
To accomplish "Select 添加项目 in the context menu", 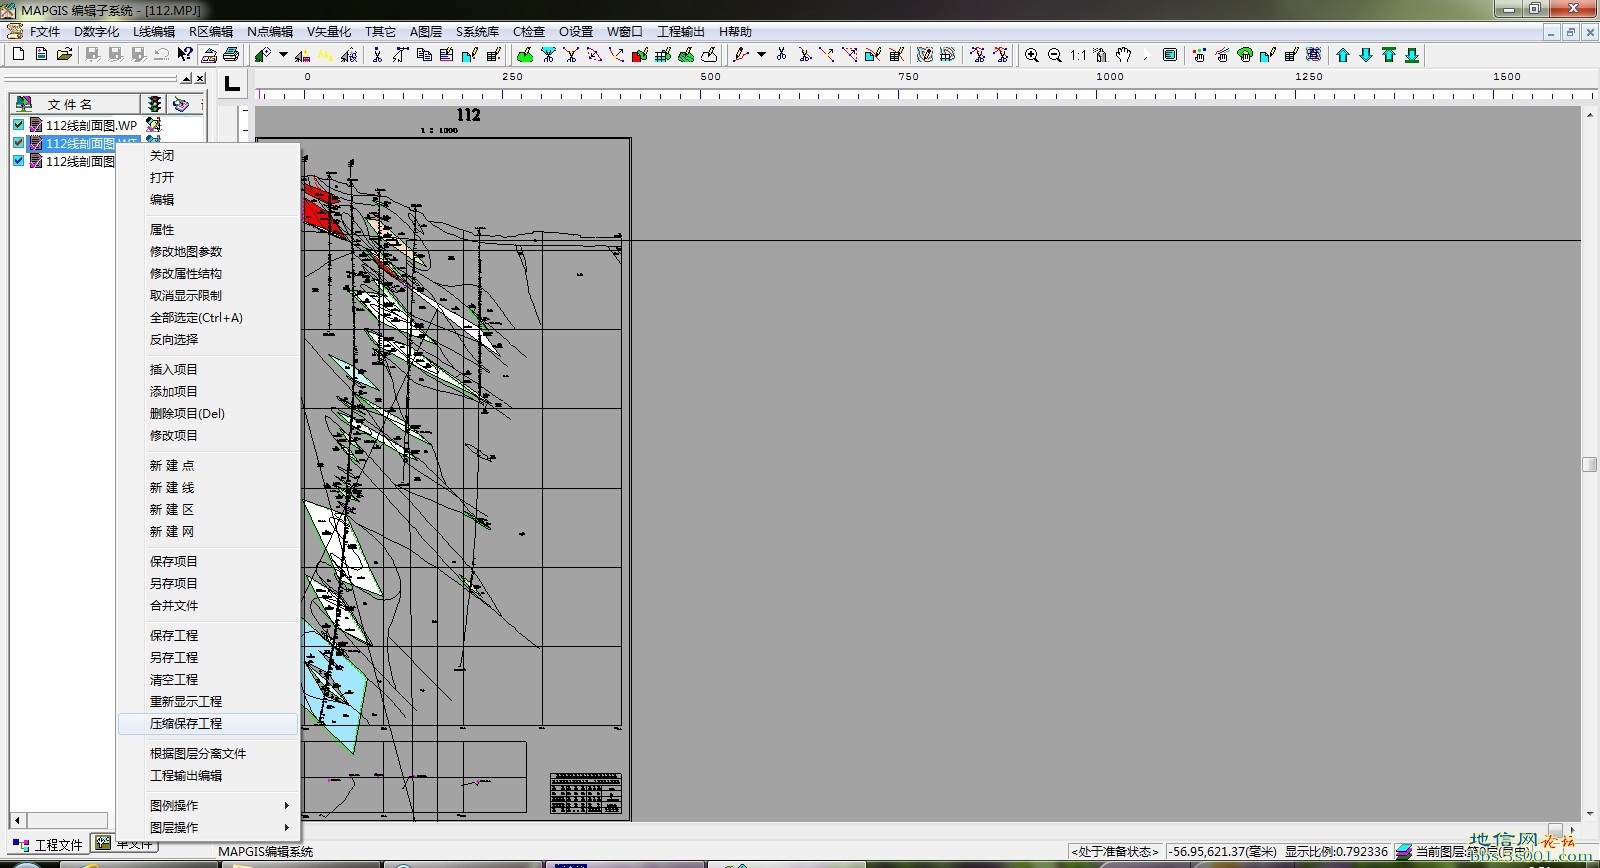I will [208, 391].
